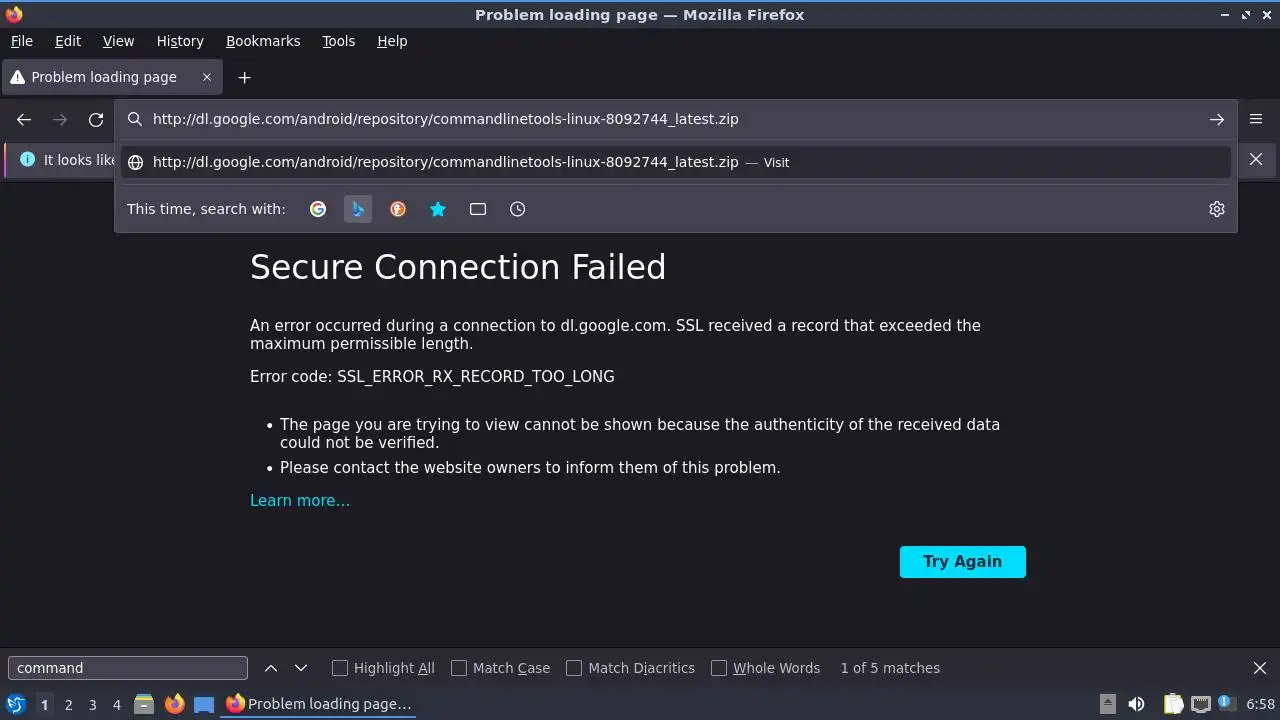
Task: Reload the current page
Action: coord(96,120)
